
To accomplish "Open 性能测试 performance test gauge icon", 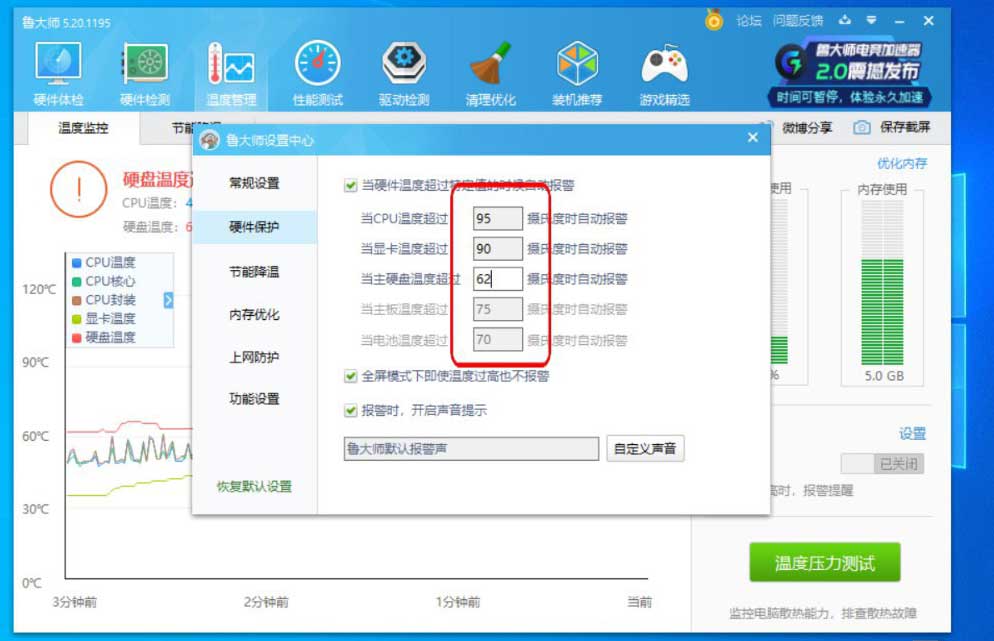I will point(318,73).
